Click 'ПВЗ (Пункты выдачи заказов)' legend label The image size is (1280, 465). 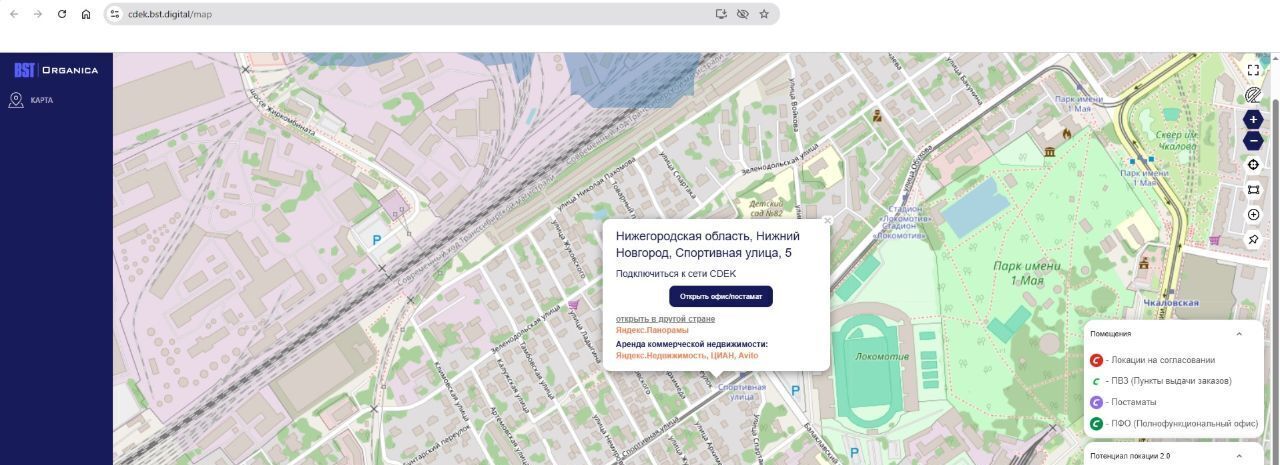click(1169, 381)
